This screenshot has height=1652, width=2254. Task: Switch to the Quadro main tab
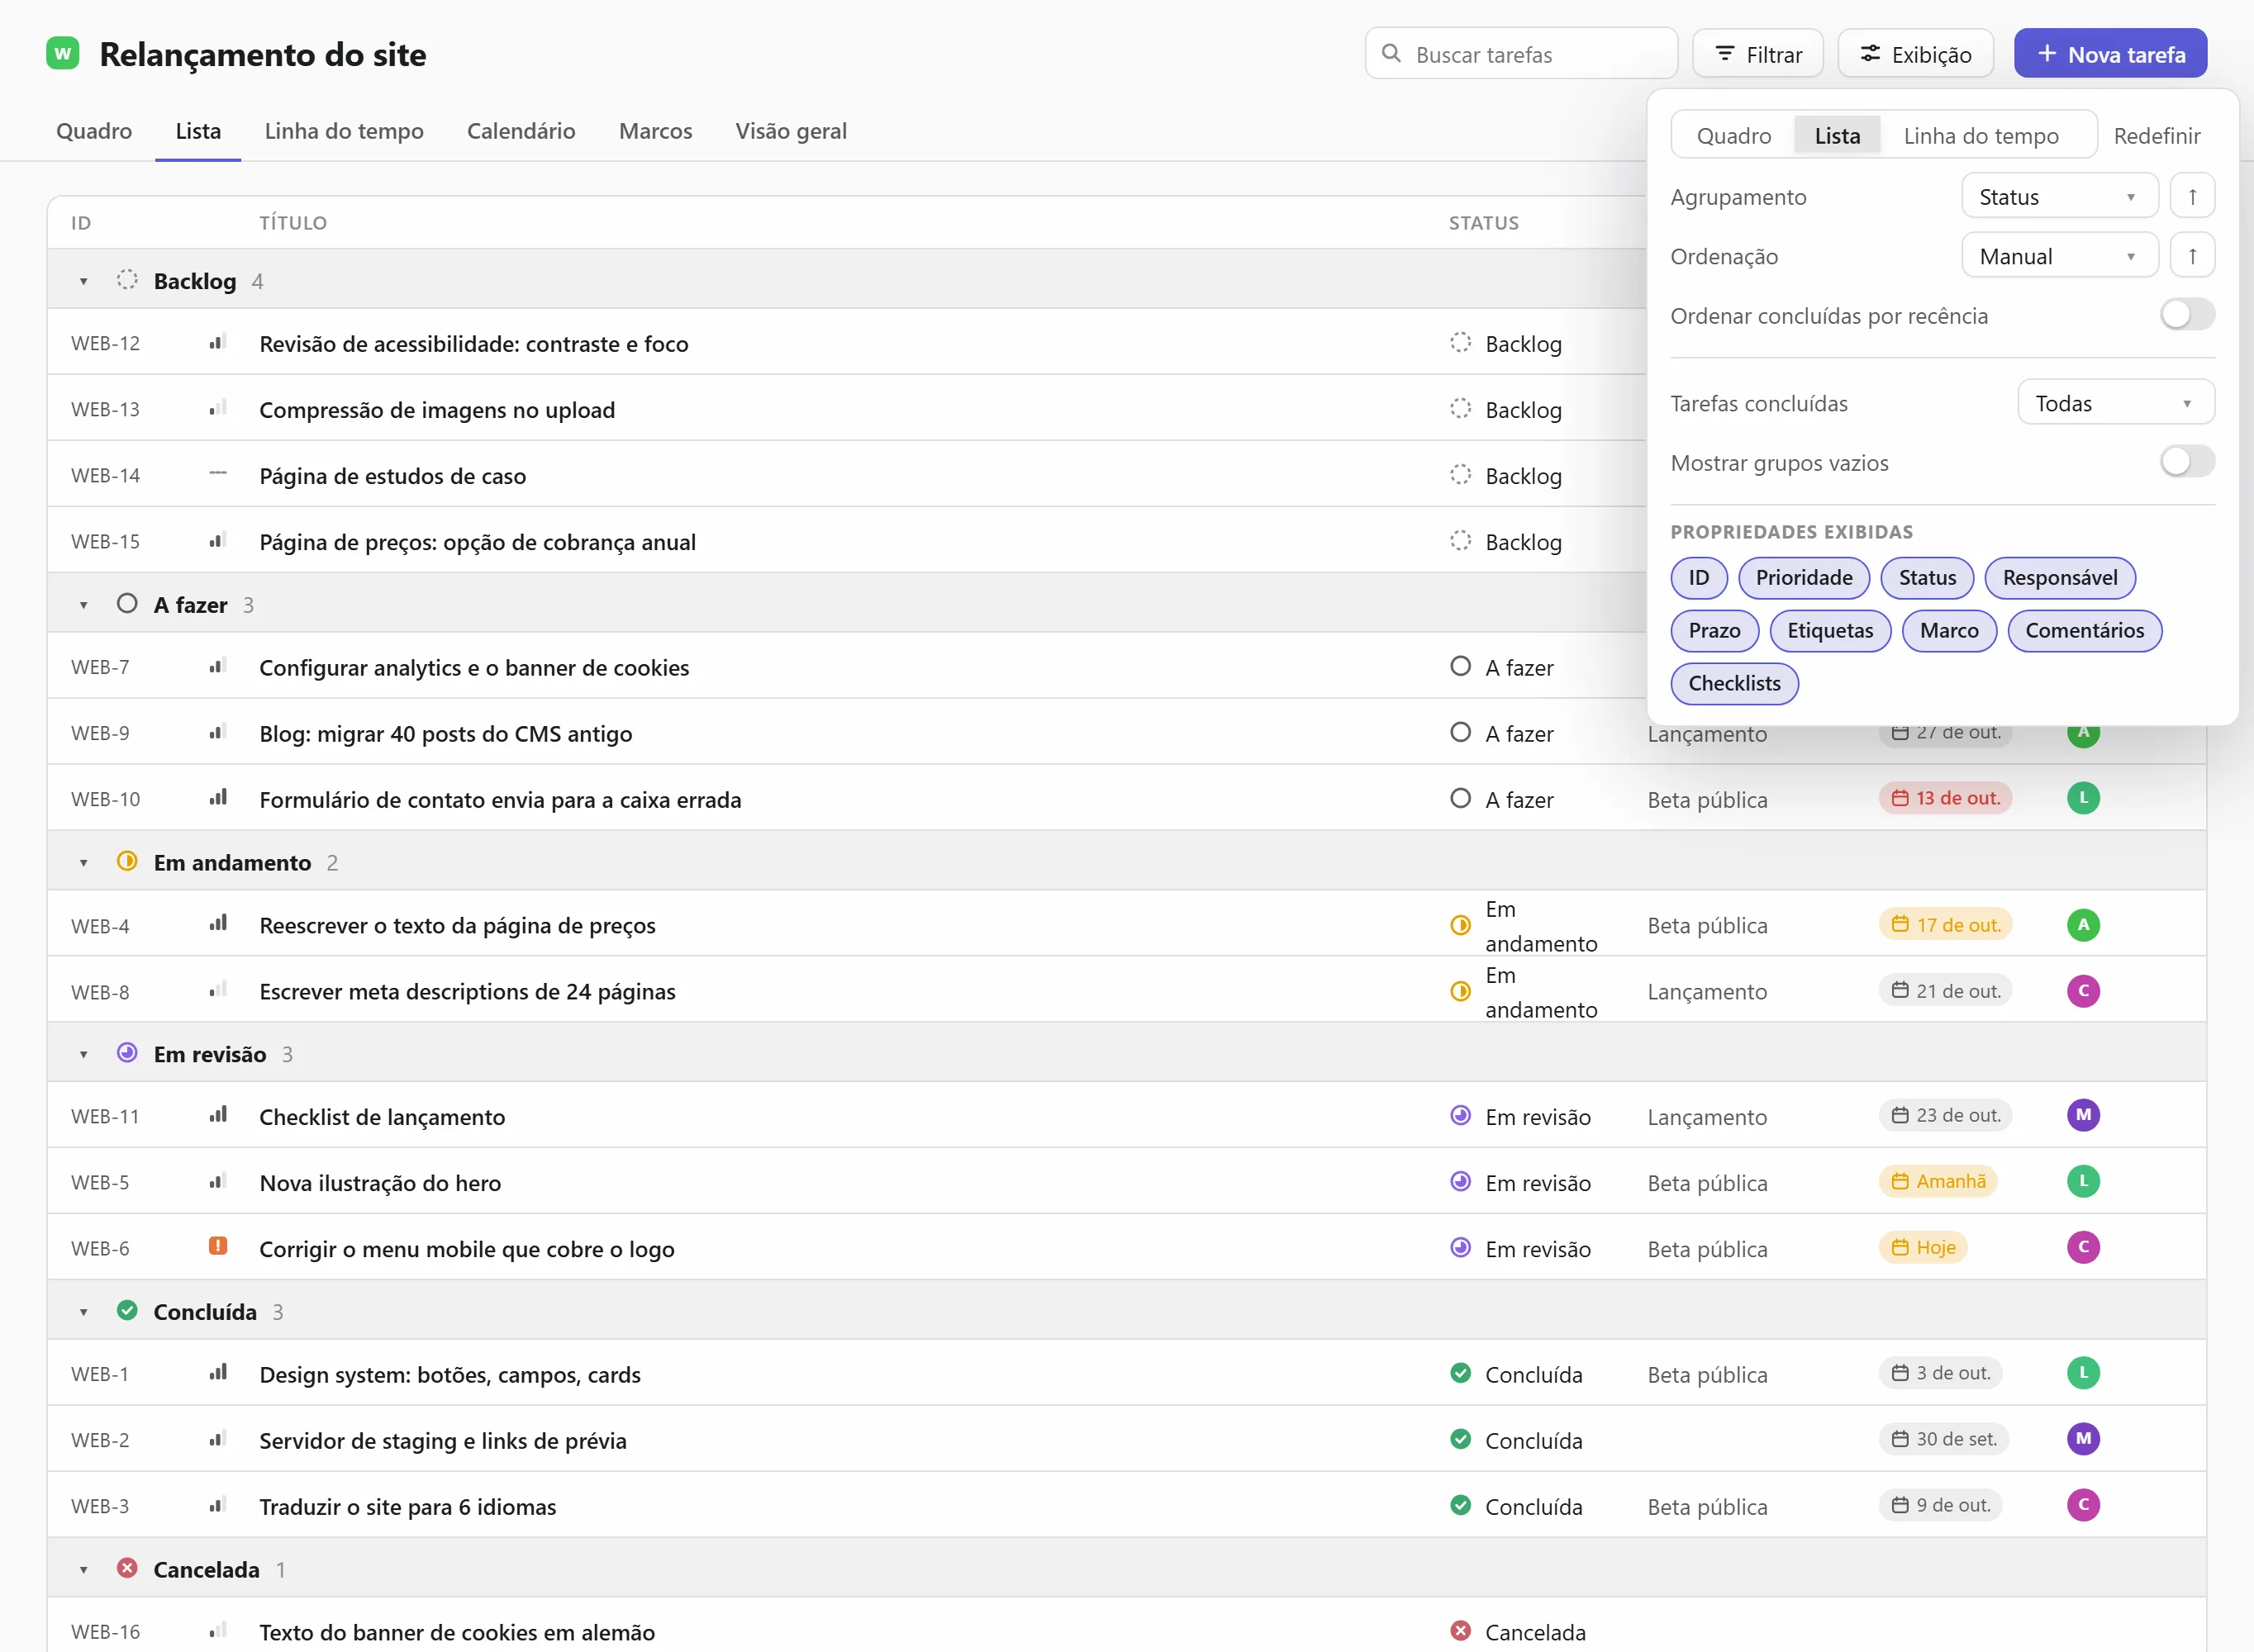[x=94, y=131]
